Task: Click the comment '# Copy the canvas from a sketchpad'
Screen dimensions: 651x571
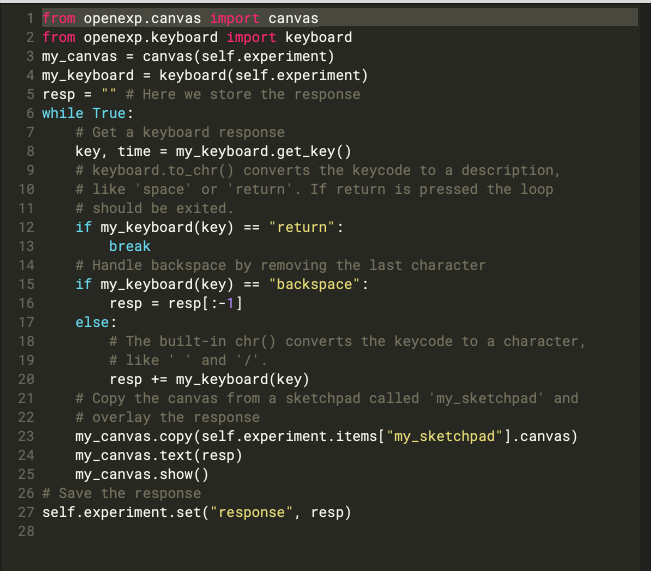Action: point(327,399)
